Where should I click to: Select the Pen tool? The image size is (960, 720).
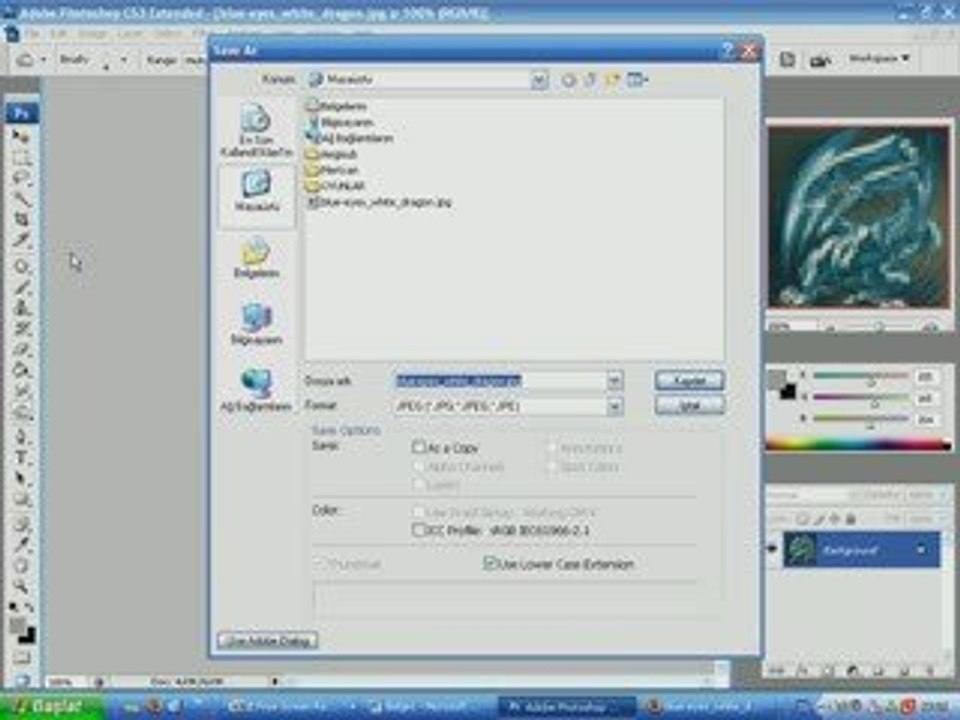21,437
